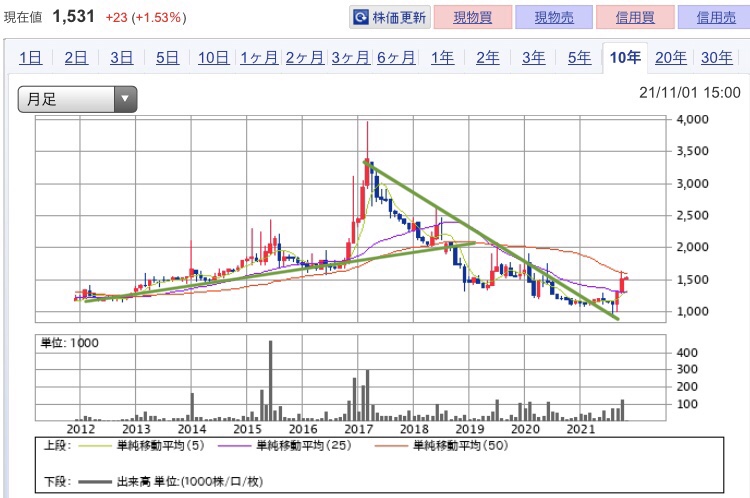Screen dimensions: 750x498
Task: Click the 株価更新 button label
Action: 399,18
